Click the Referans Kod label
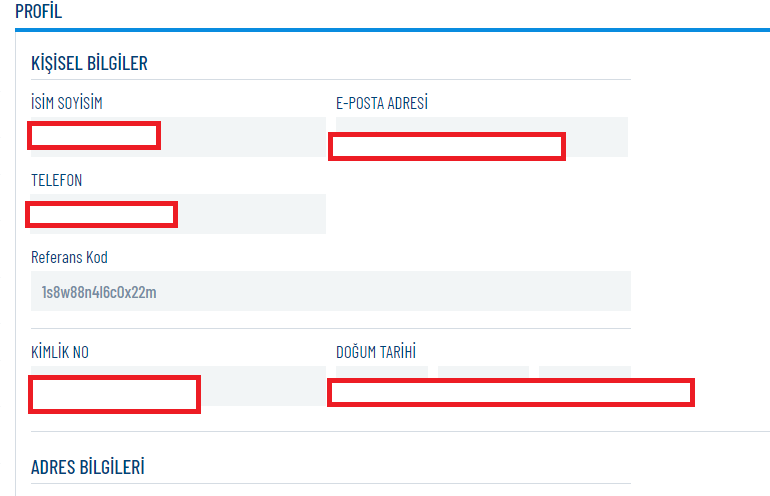Screen dimensions: 770x496 point(69,257)
